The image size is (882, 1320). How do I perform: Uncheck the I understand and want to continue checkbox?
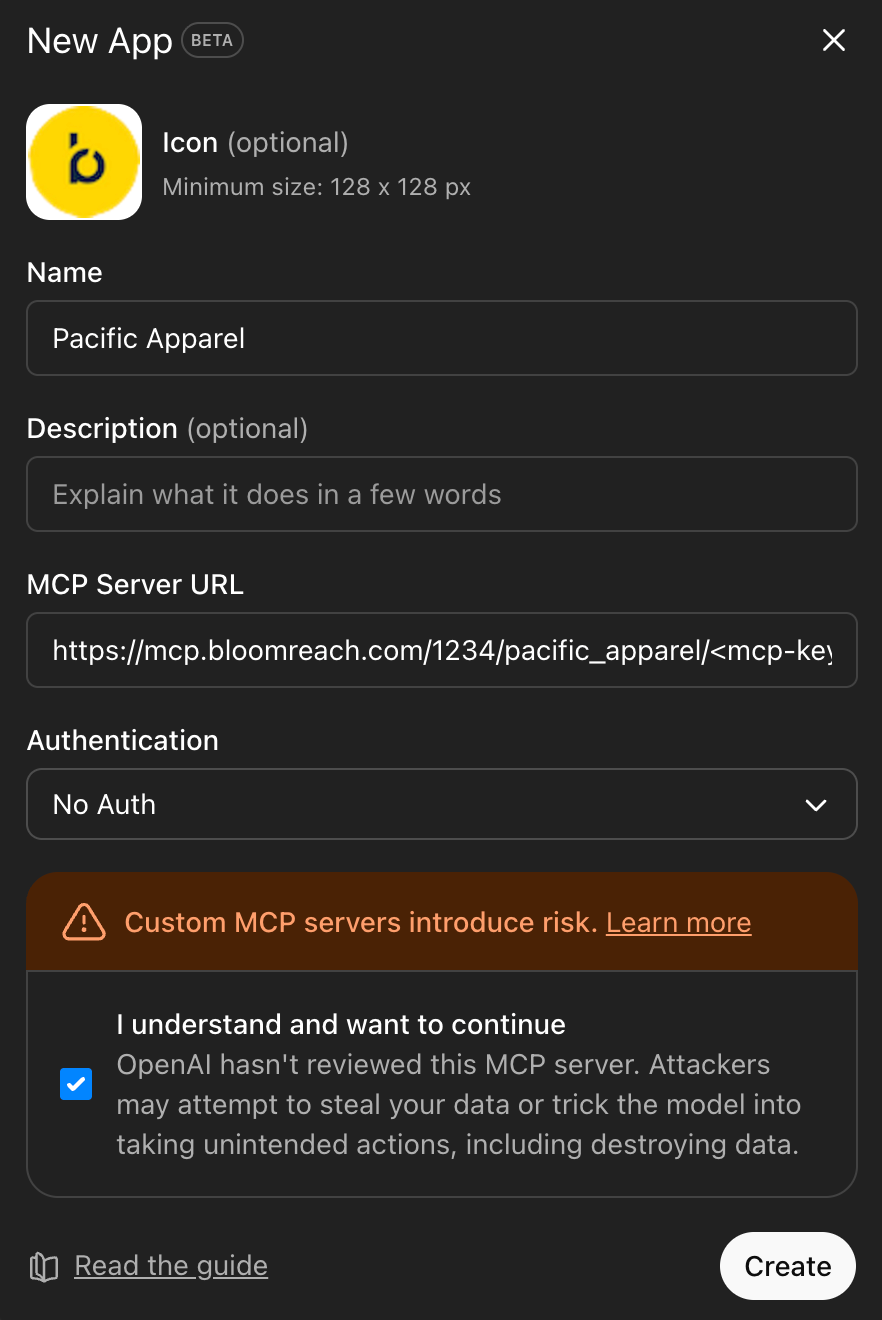point(76,1083)
